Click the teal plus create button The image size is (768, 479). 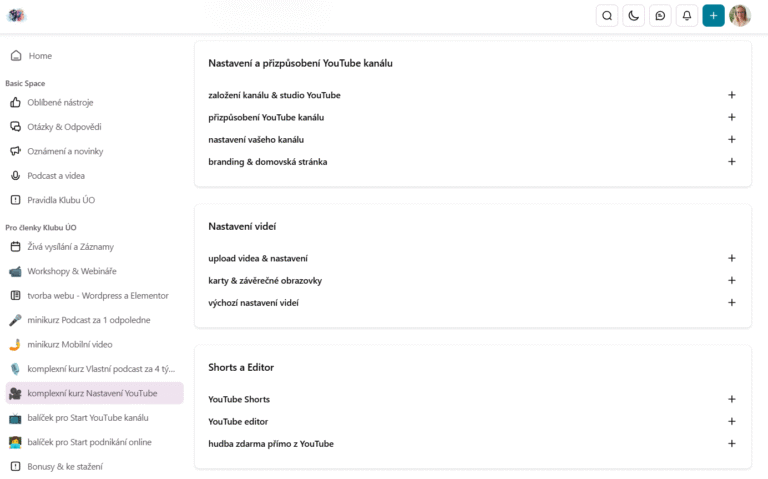click(713, 16)
